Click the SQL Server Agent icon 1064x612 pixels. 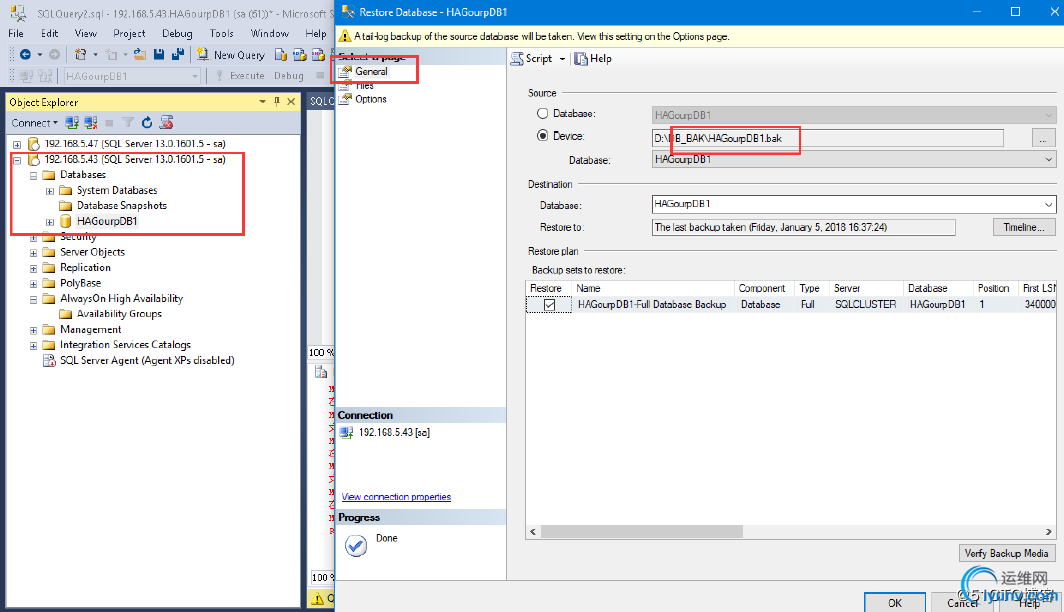(49, 360)
